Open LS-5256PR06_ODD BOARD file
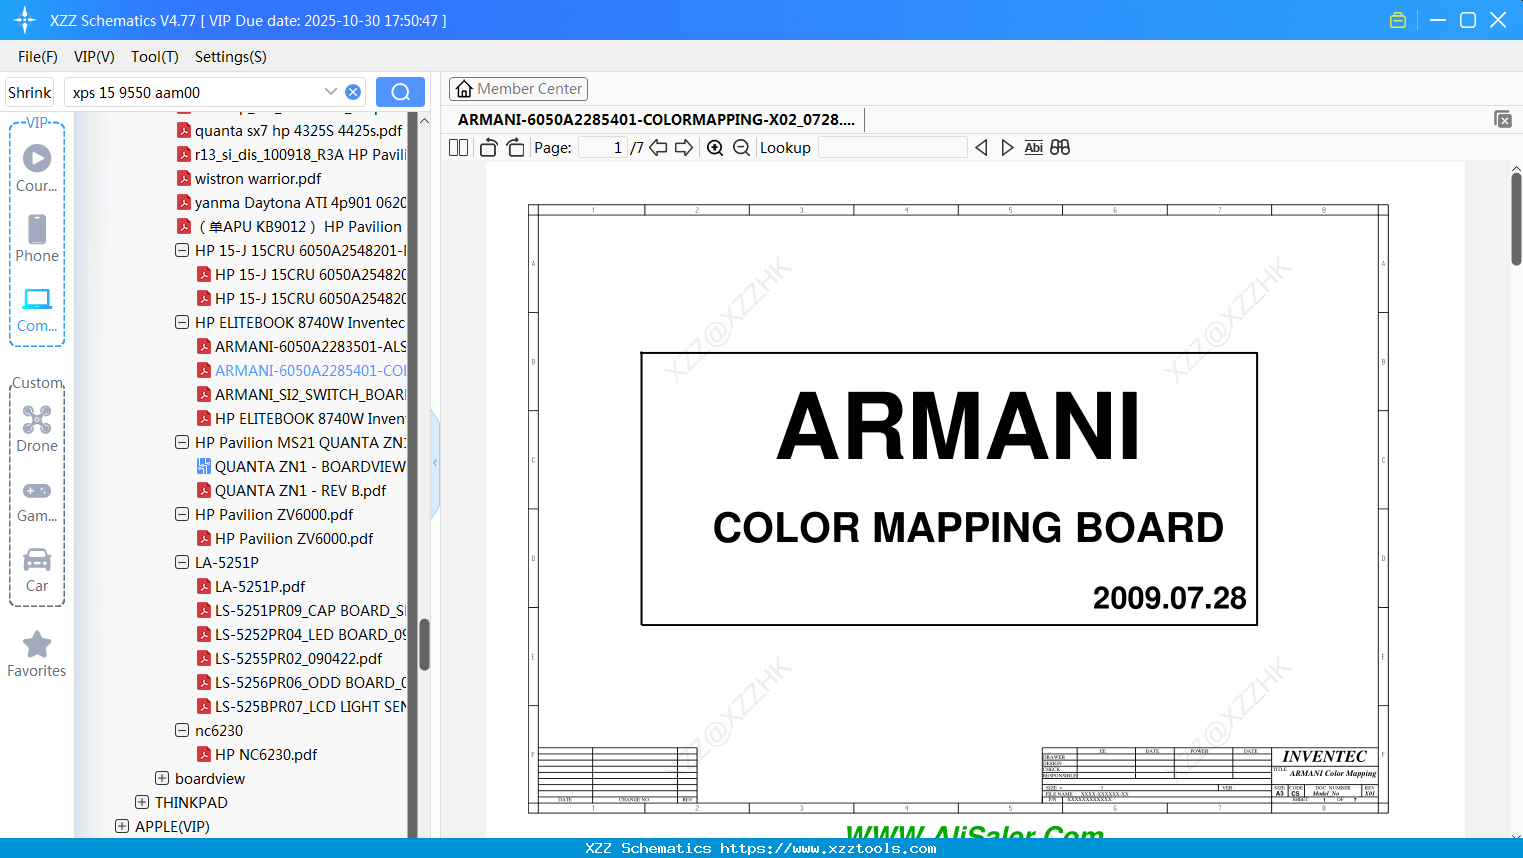This screenshot has width=1523, height=858. [x=301, y=683]
